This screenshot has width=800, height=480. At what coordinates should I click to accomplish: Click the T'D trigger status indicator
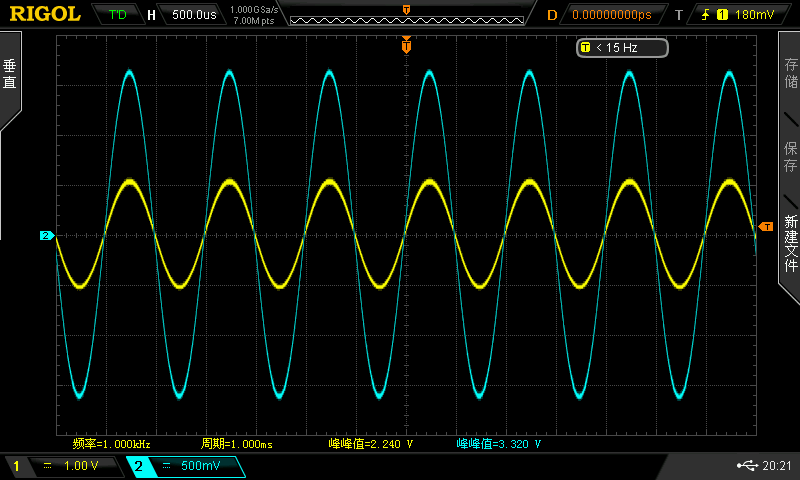[x=117, y=14]
